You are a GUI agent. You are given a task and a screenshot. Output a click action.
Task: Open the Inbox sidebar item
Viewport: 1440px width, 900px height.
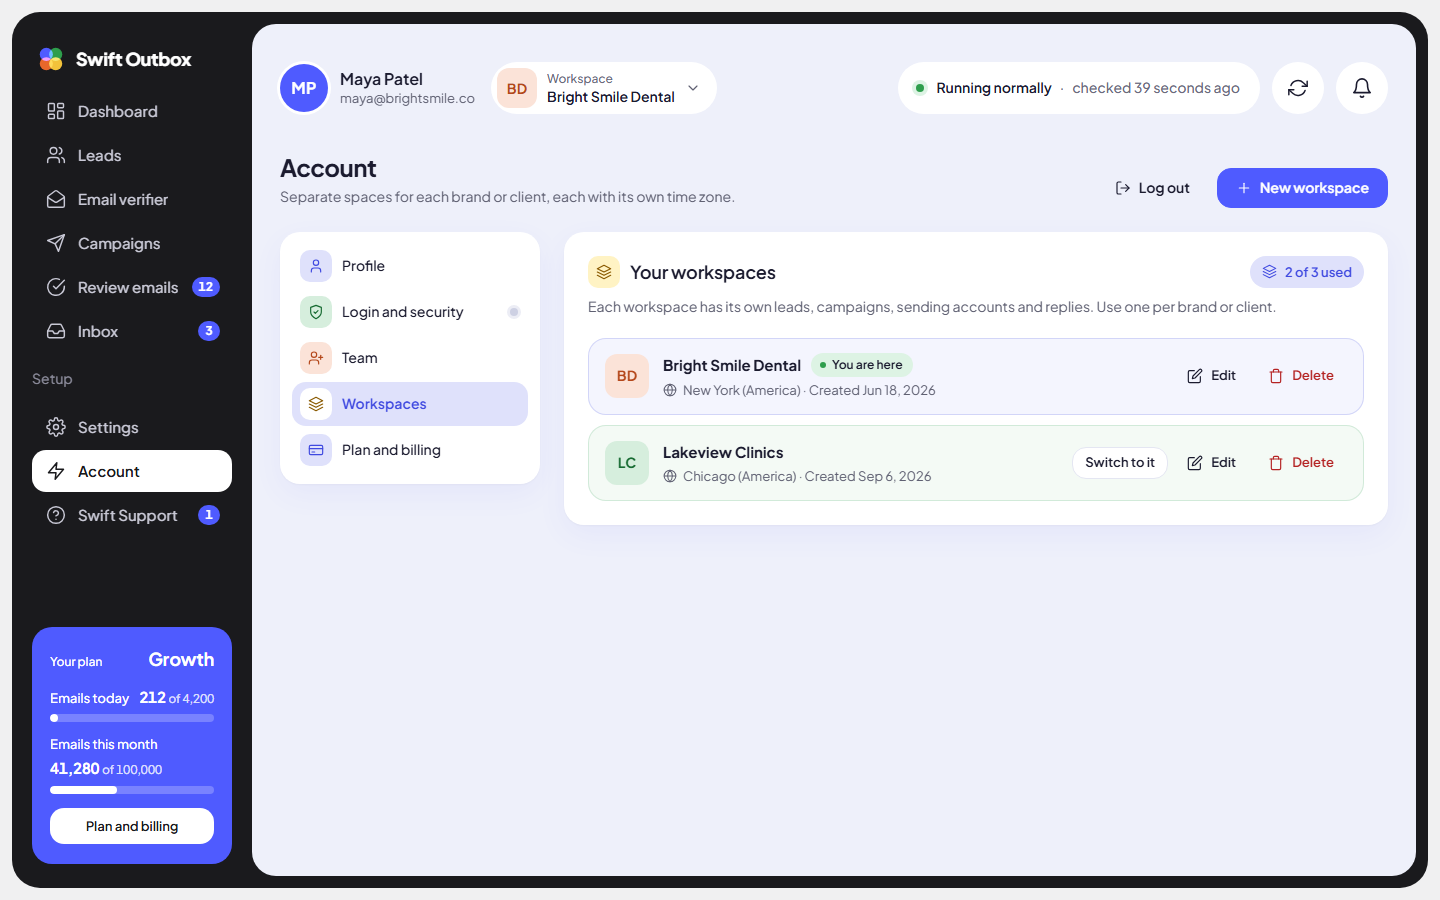click(132, 331)
